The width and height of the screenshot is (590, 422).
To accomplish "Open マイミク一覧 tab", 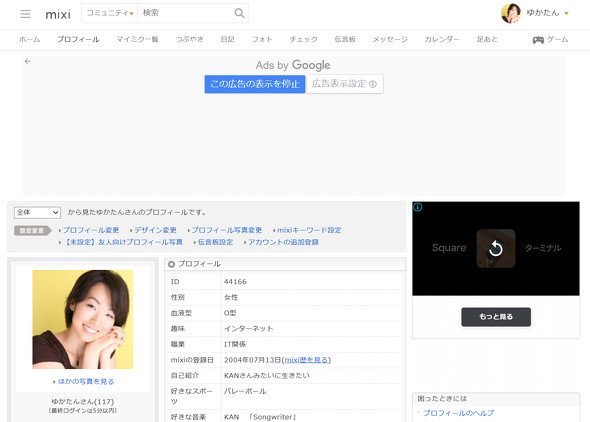I will pos(137,39).
